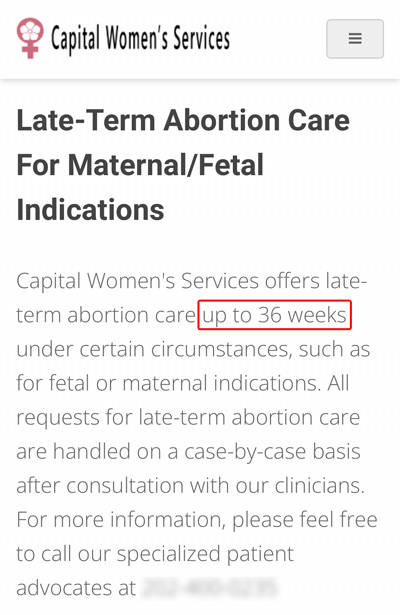
Task: Select the "Late-Term Abortion Care" heading line
Action: point(183,120)
